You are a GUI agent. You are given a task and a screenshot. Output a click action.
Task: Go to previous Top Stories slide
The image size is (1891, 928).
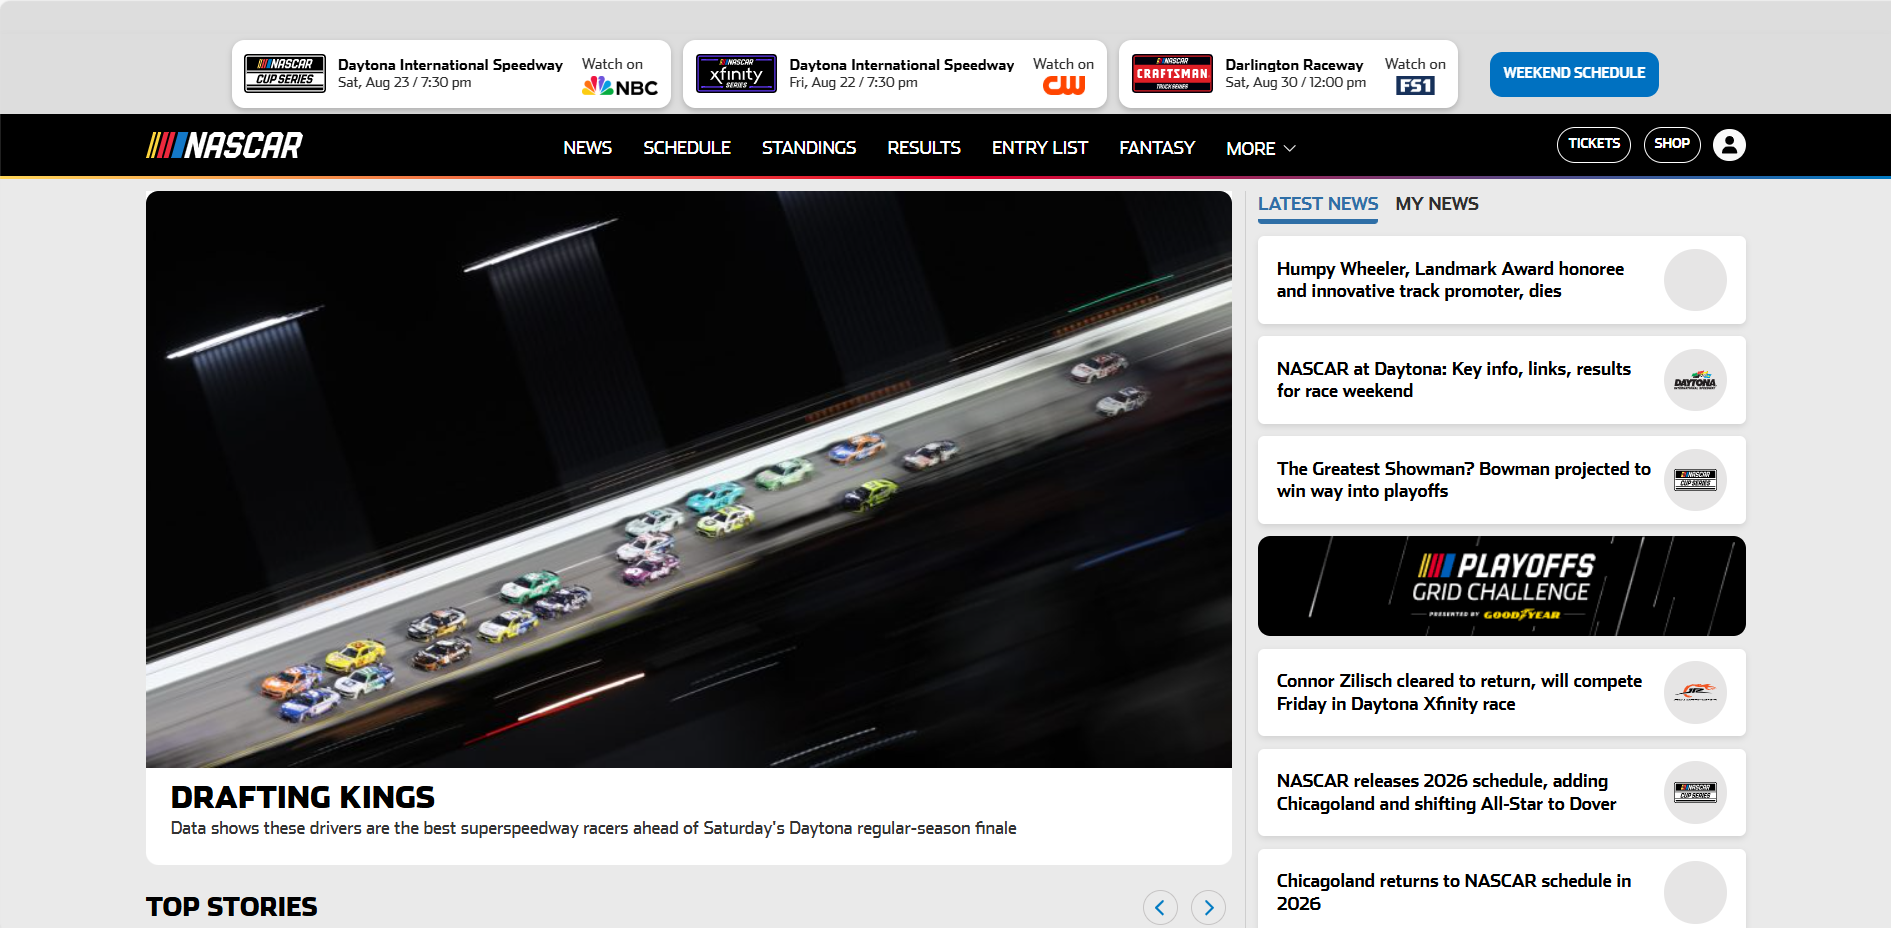pos(1160,907)
